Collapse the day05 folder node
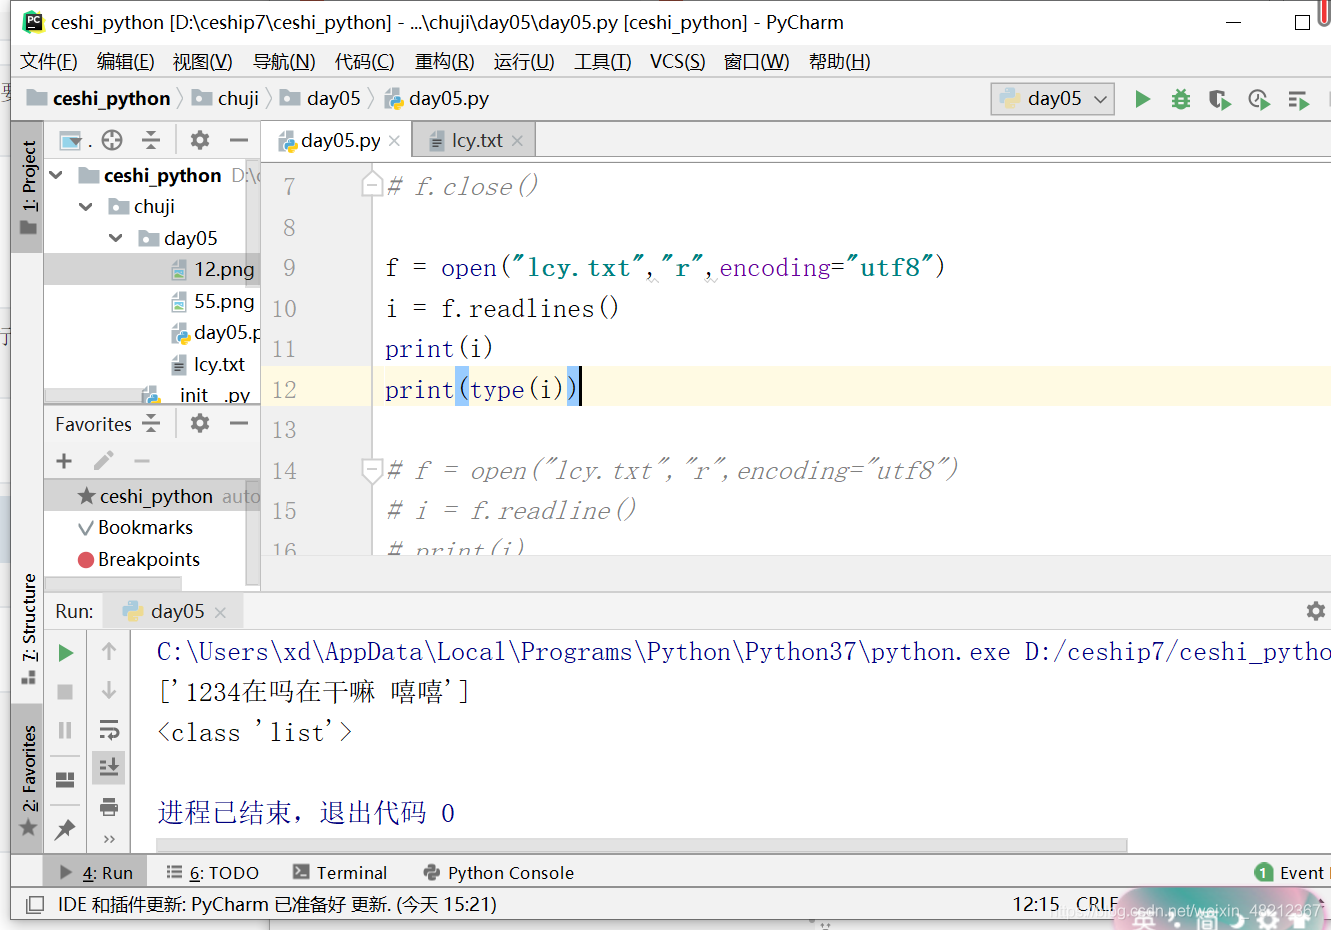 tap(116, 238)
